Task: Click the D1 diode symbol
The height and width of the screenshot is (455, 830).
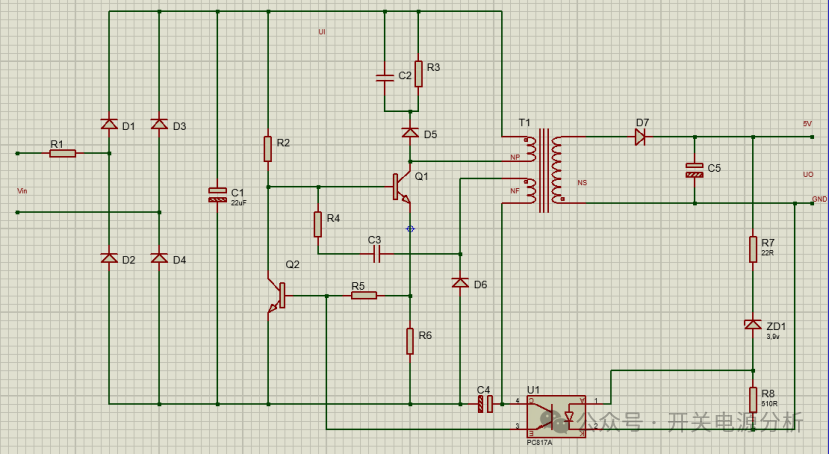Action: click(x=109, y=124)
